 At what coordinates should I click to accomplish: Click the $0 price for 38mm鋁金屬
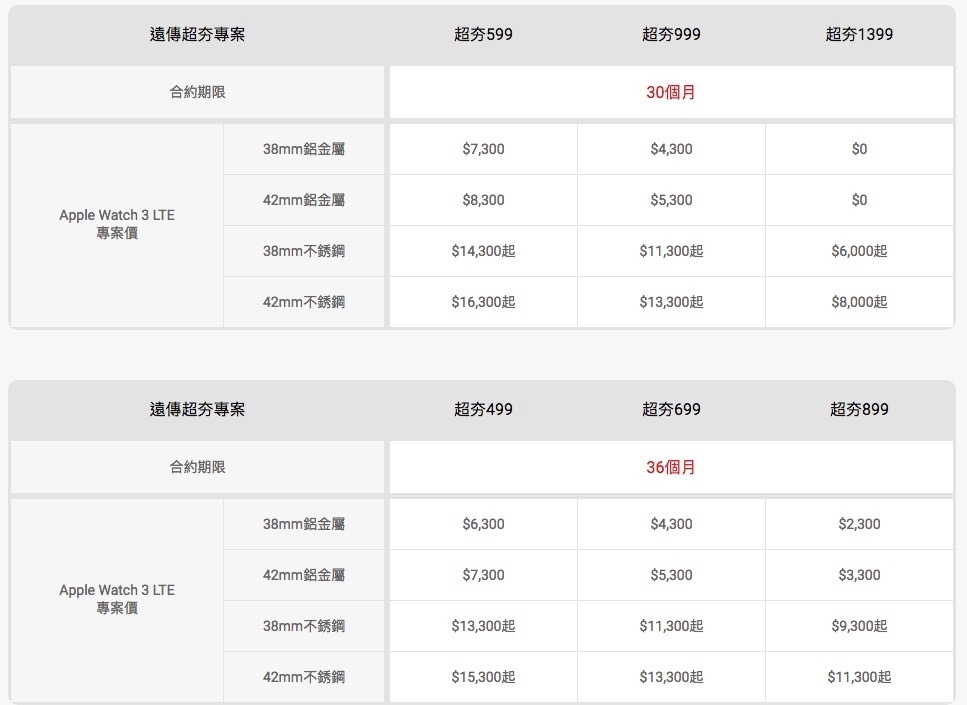point(859,149)
